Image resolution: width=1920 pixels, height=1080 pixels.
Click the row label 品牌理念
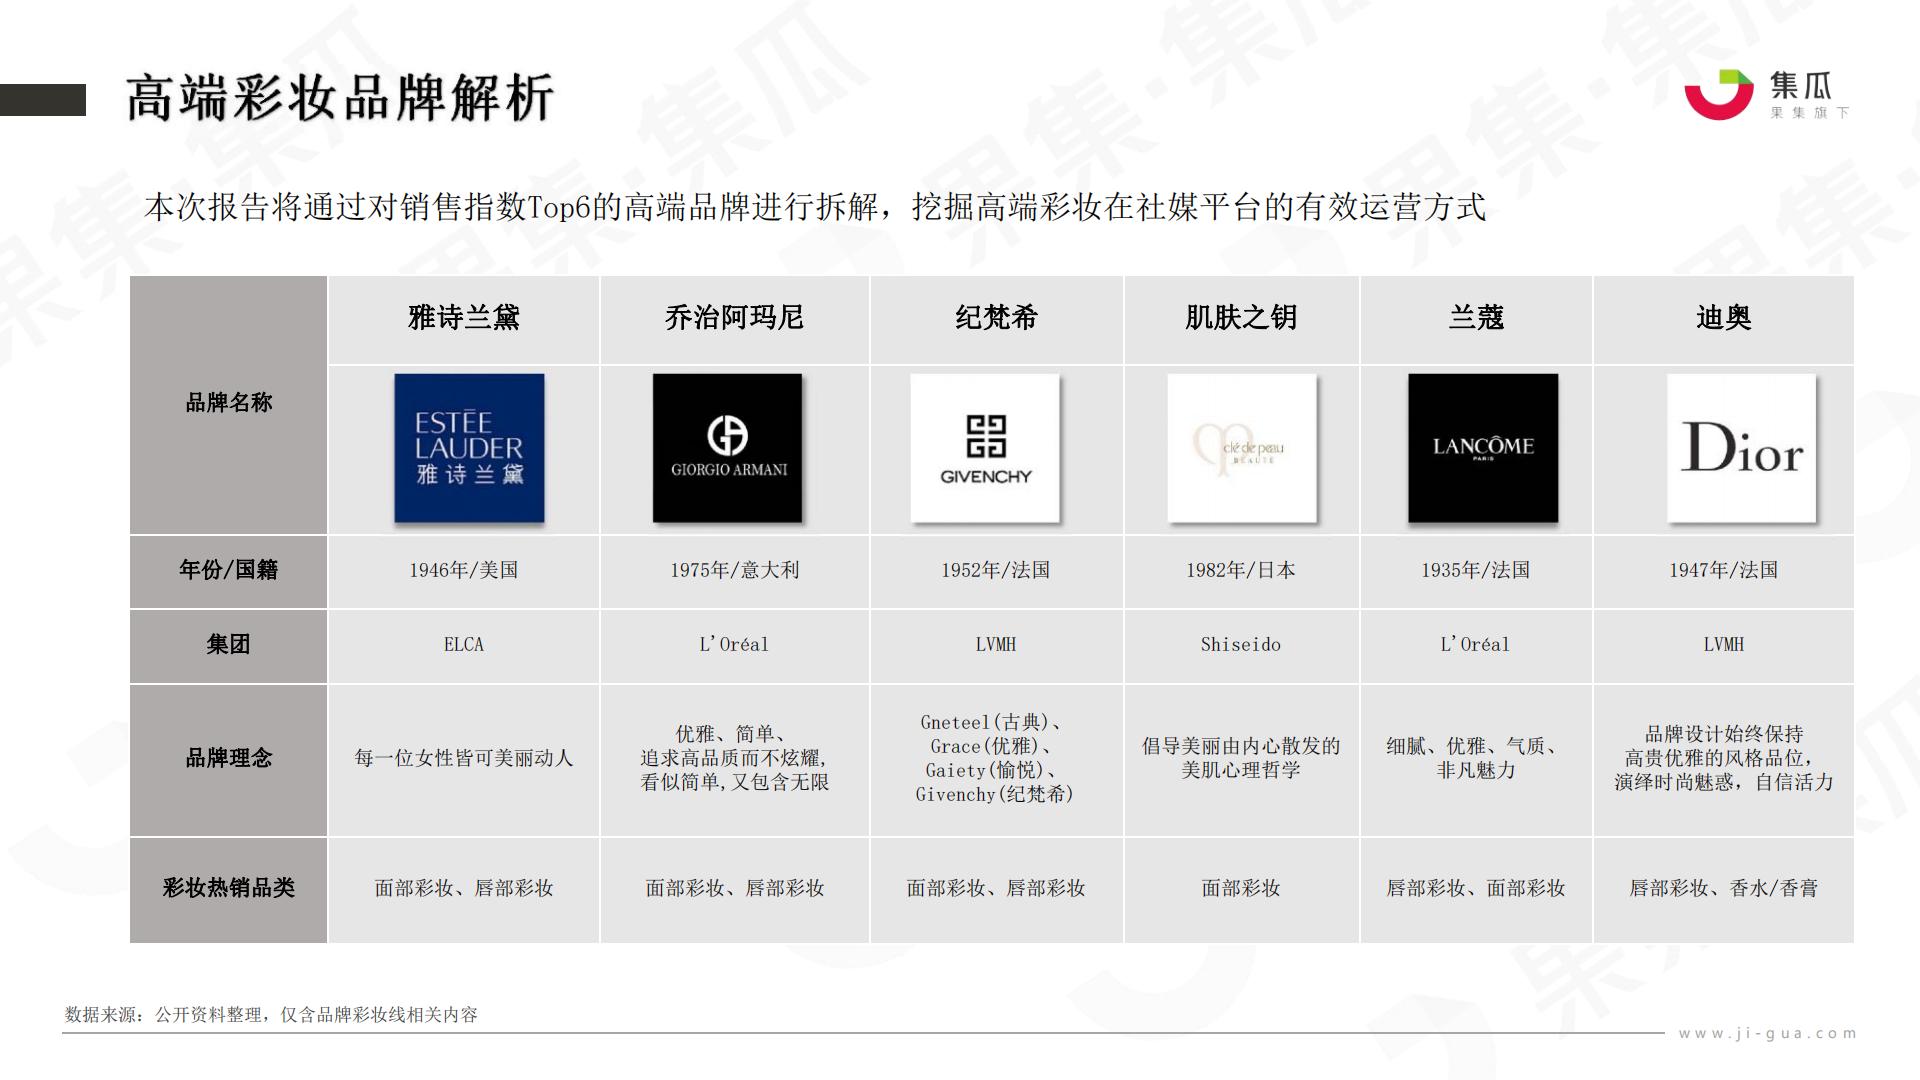click(229, 758)
